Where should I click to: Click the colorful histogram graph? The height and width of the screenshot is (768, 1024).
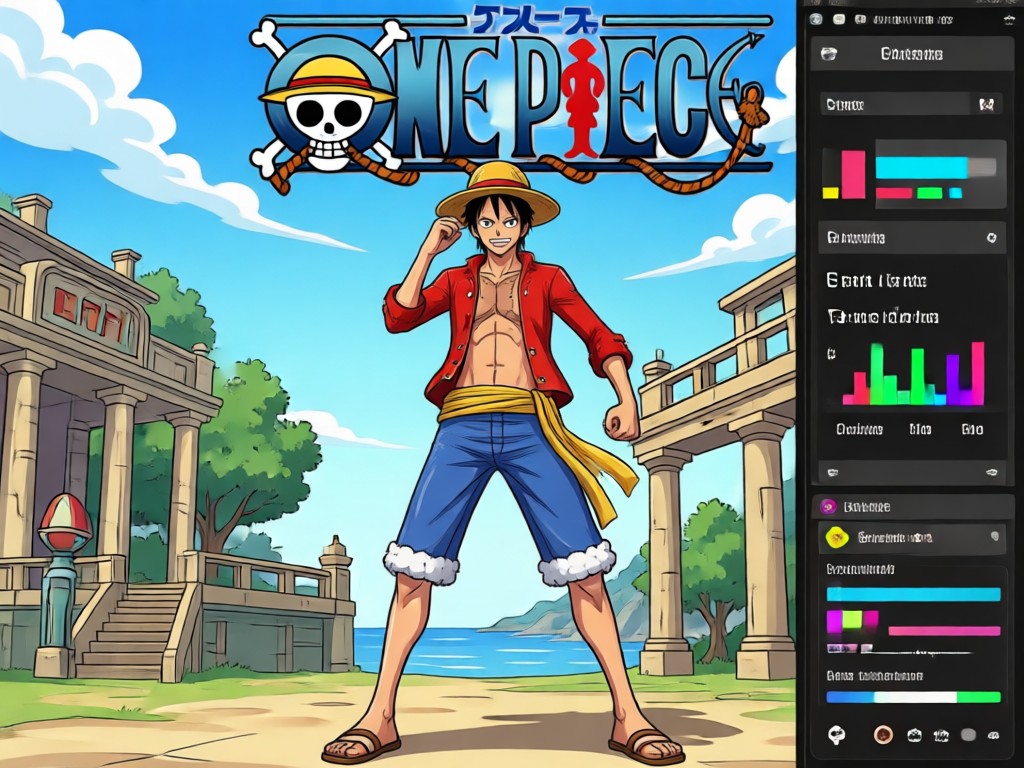[914, 374]
